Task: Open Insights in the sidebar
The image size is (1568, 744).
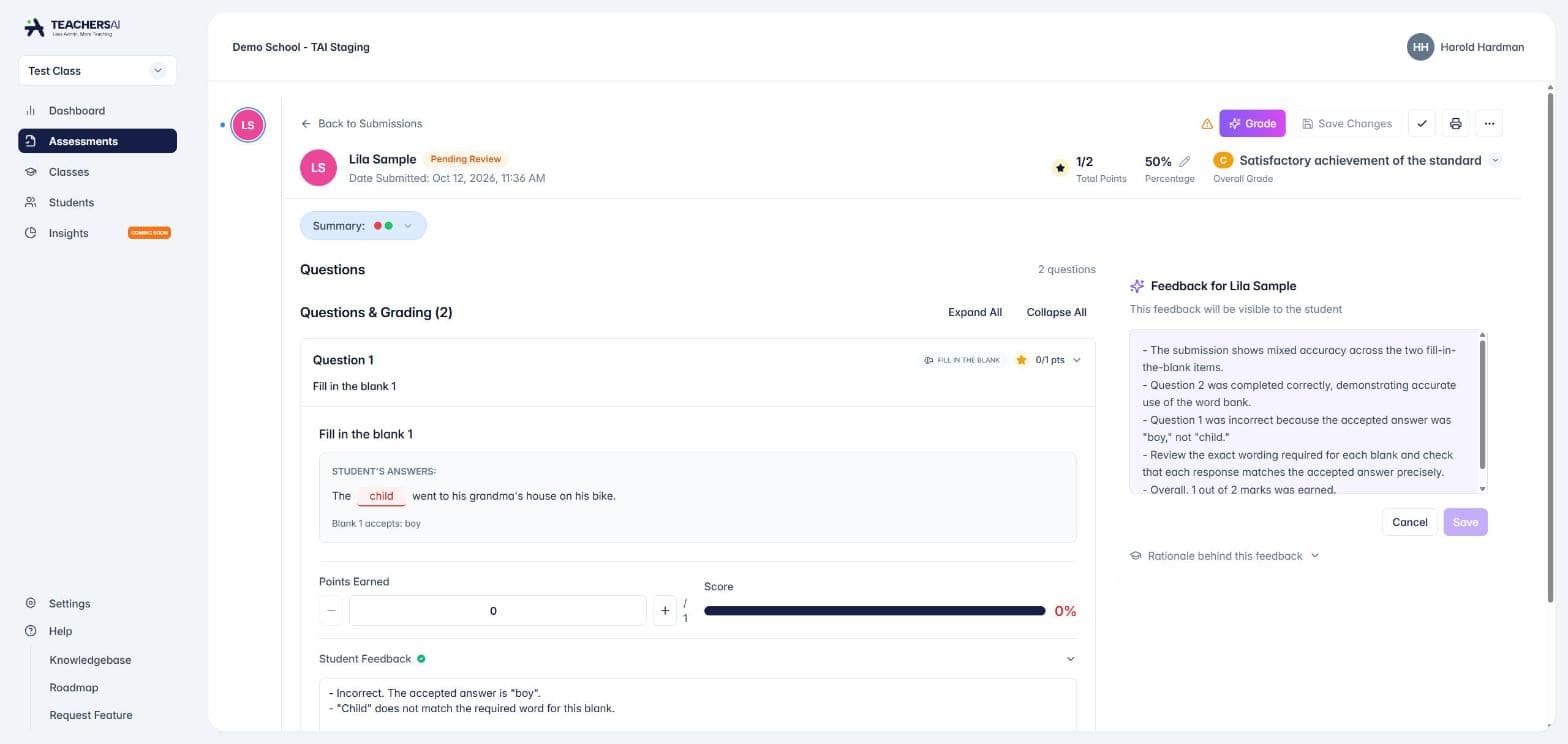Action: click(x=97, y=233)
